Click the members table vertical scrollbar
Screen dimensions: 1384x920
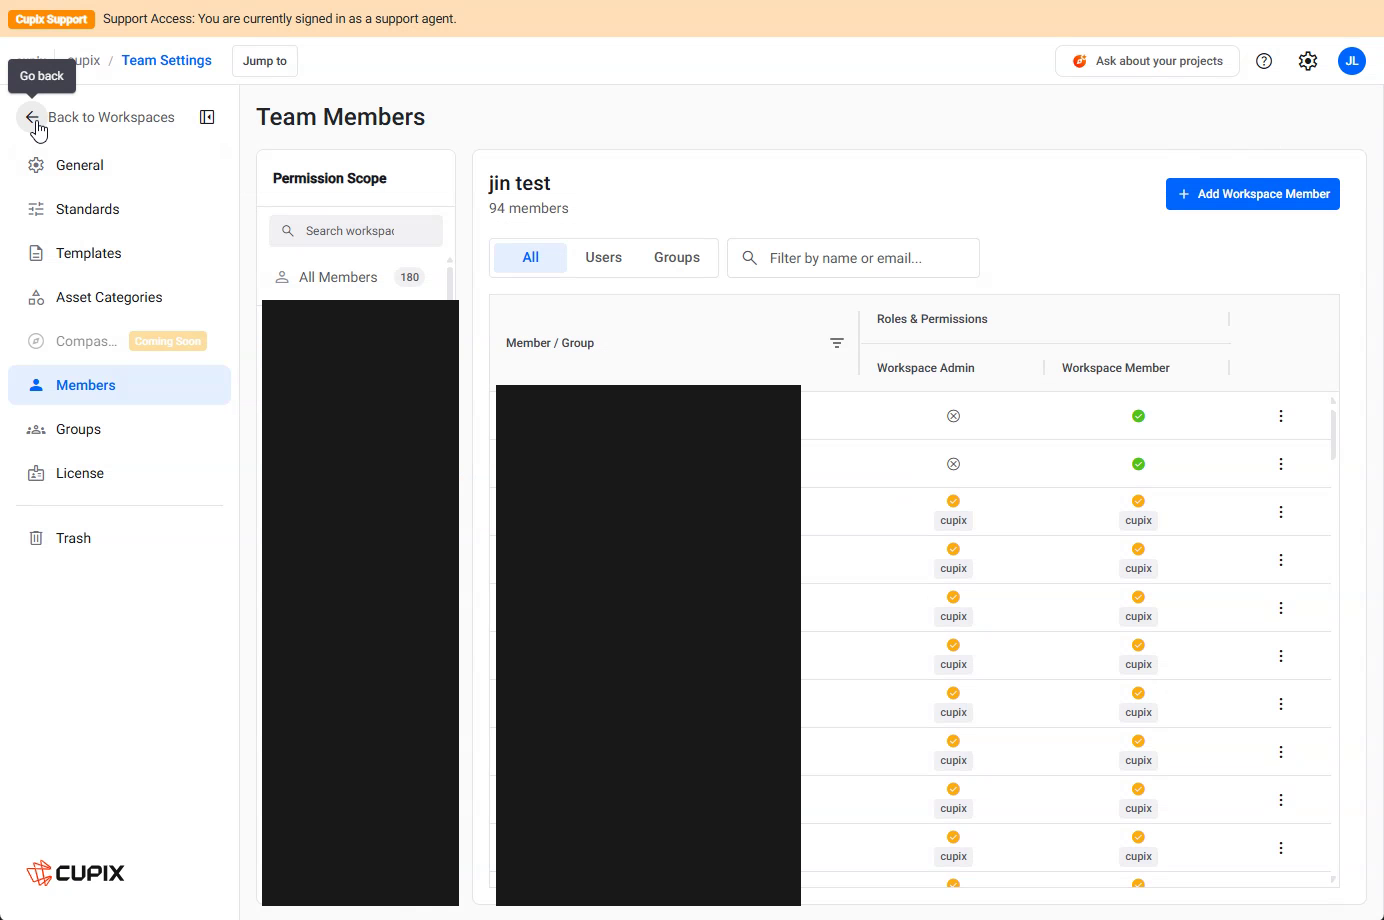[x=1333, y=433]
